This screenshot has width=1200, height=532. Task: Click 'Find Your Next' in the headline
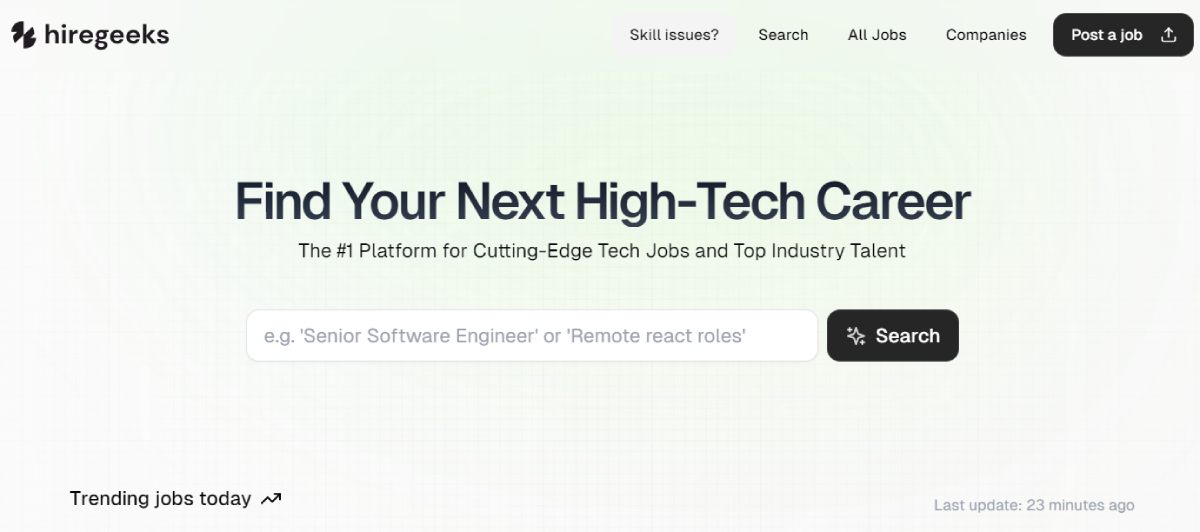tap(399, 201)
